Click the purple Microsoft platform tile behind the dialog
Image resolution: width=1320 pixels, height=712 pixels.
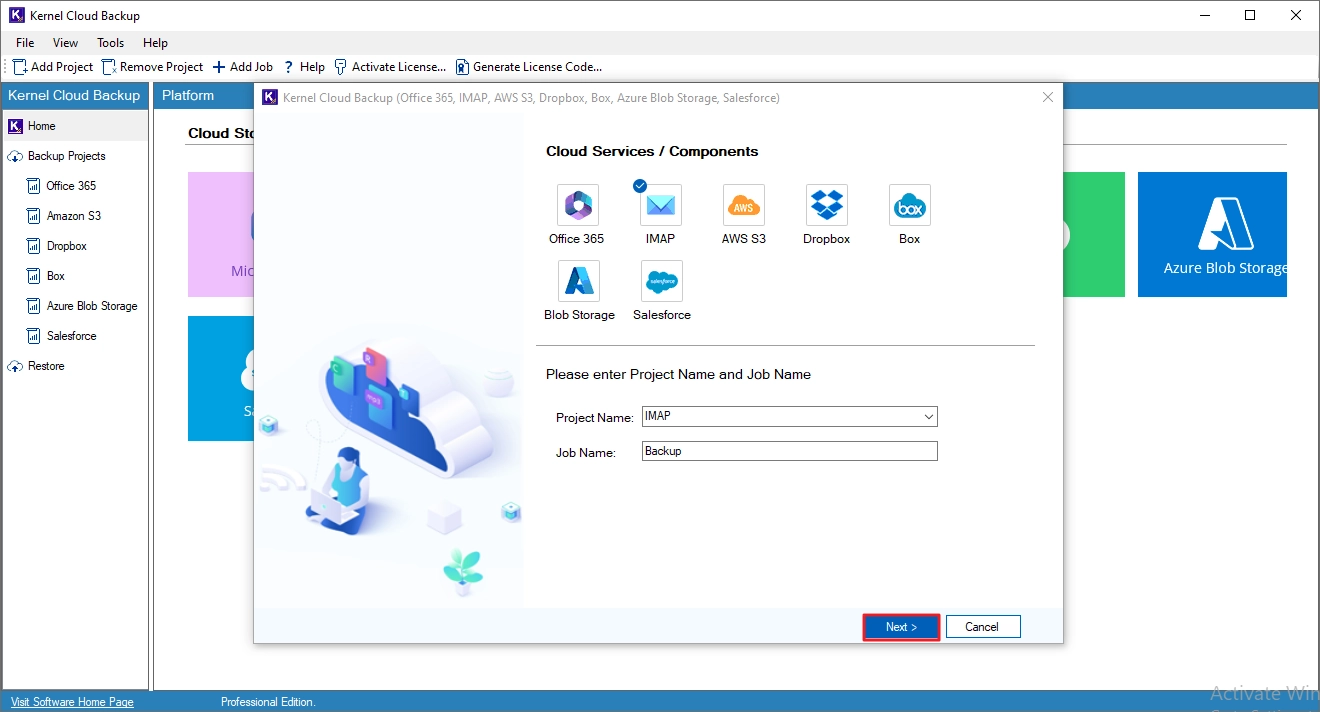pos(221,234)
